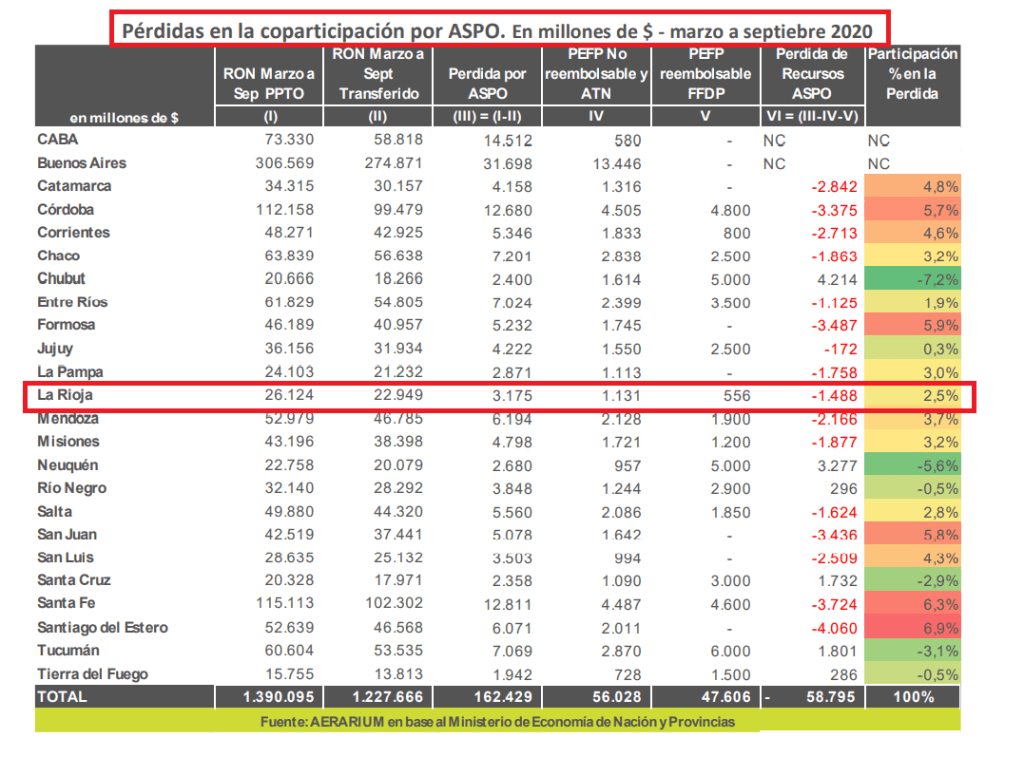Select the Buenos Aires province name
Viewport: 1024px width, 757px height.
coord(82,163)
